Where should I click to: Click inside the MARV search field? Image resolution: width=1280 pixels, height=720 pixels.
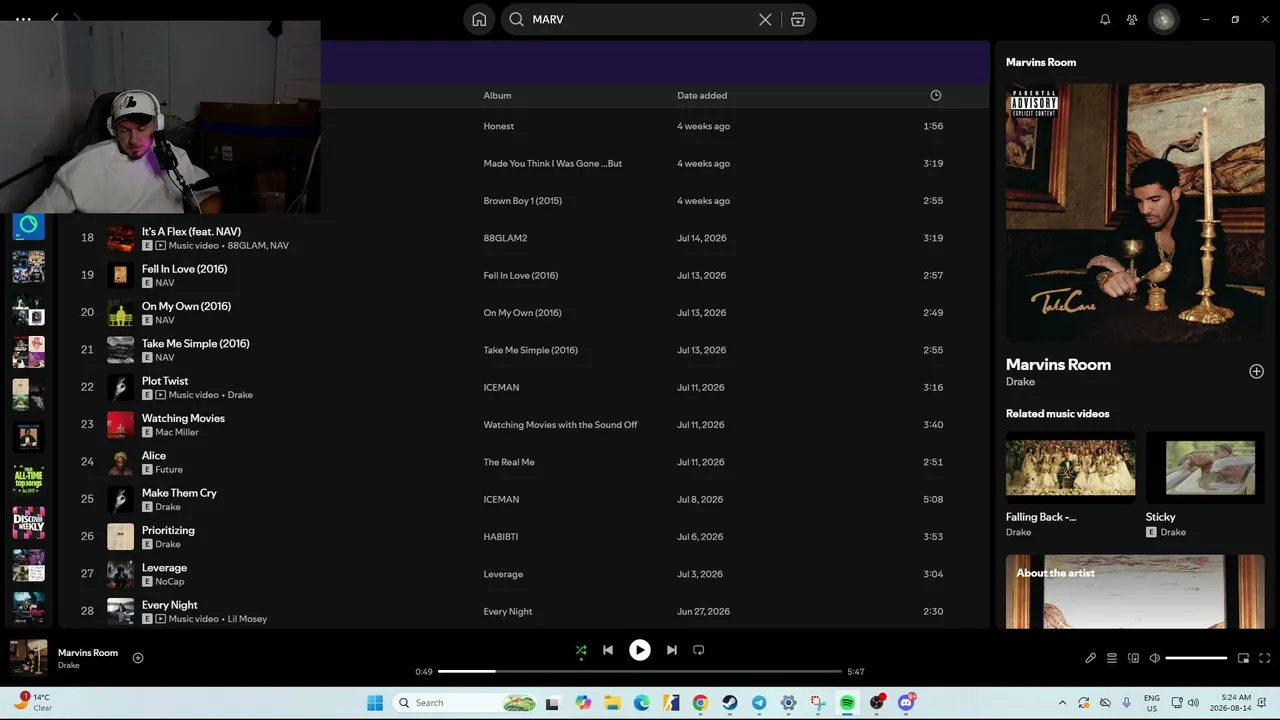[x=640, y=19]
